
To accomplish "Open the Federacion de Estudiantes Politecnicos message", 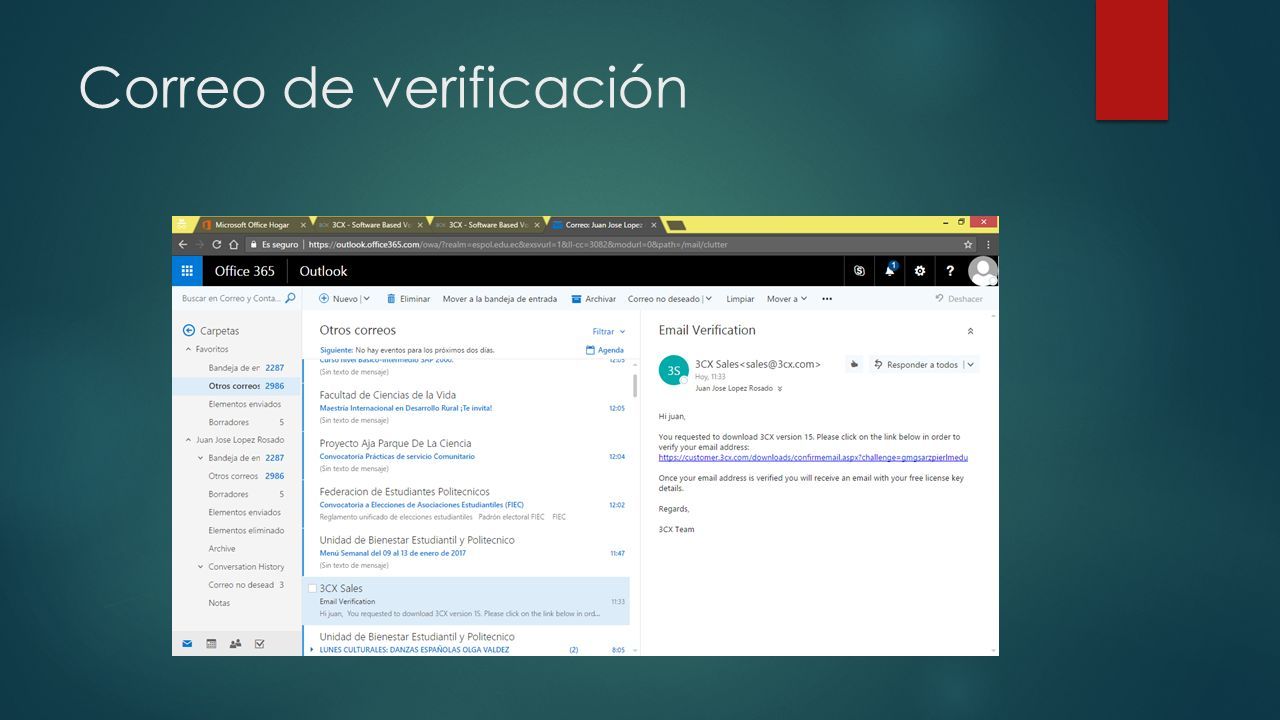I will point(466,504).
